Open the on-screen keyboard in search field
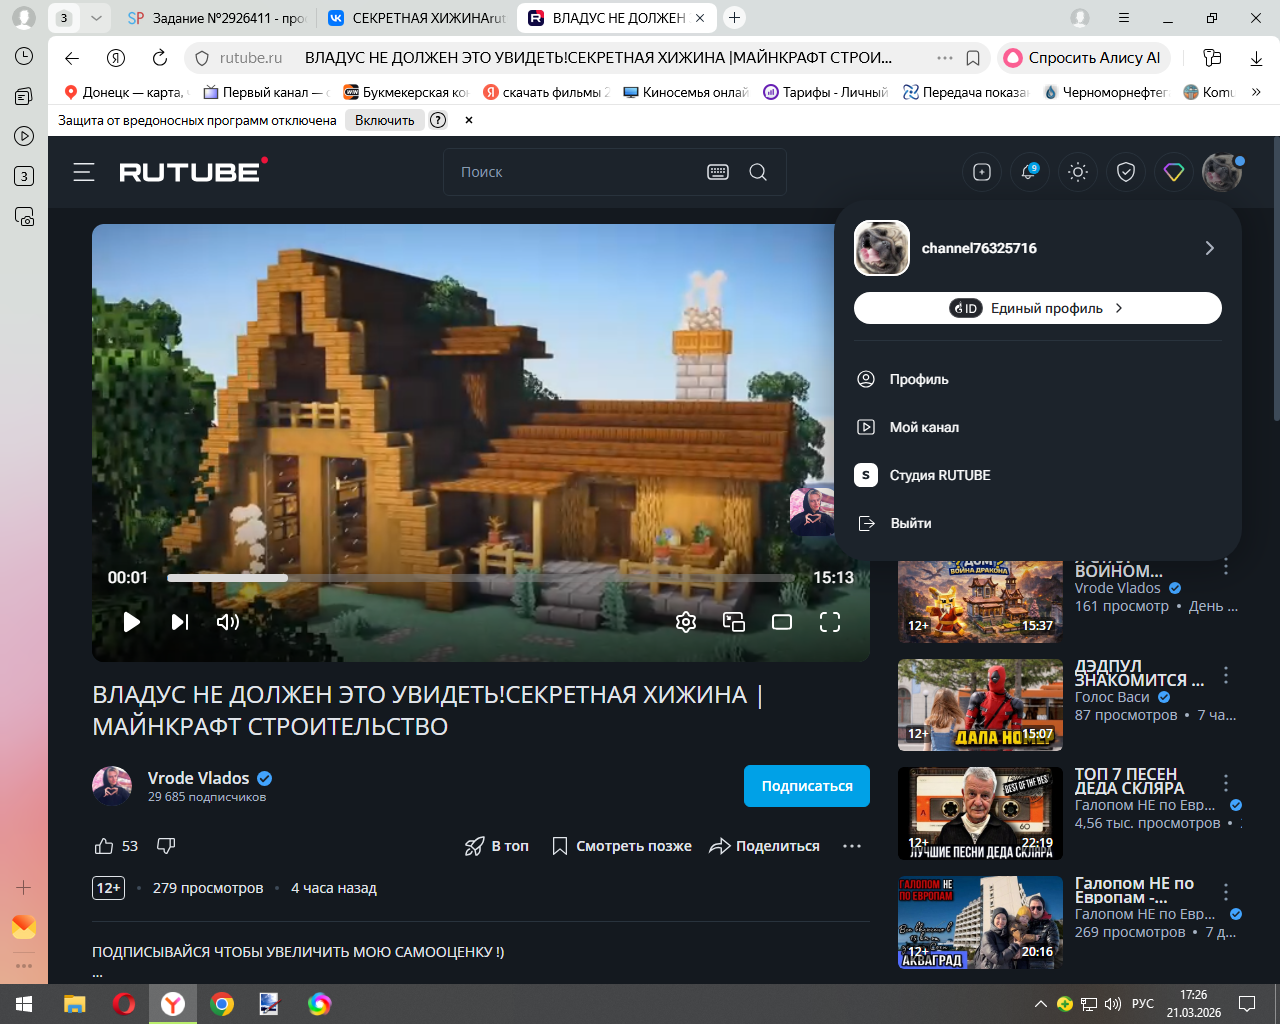 [718, 172]
